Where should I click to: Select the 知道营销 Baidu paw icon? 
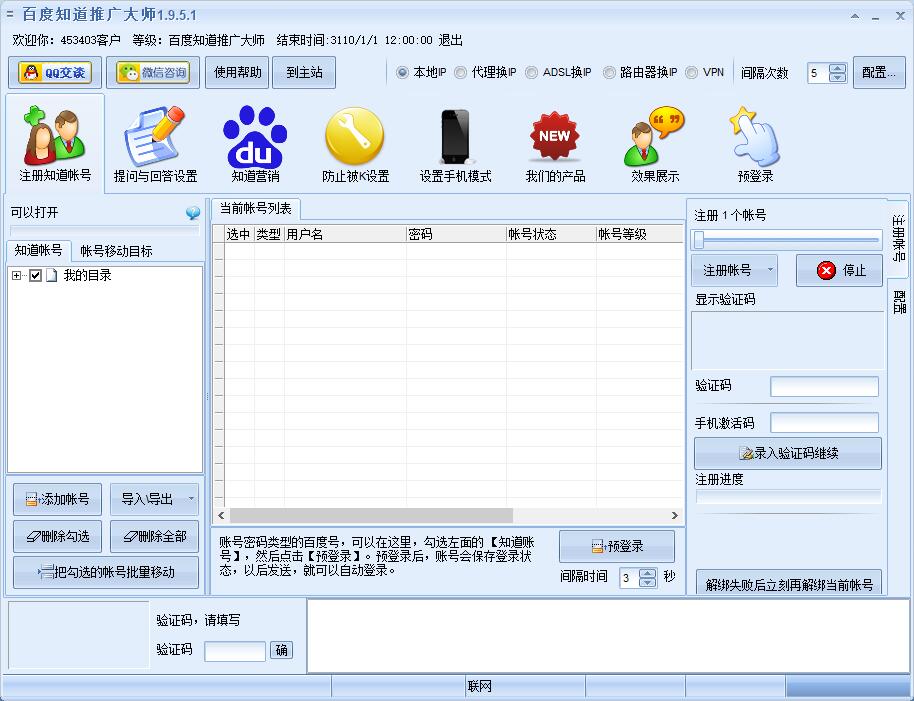(255, 143)
